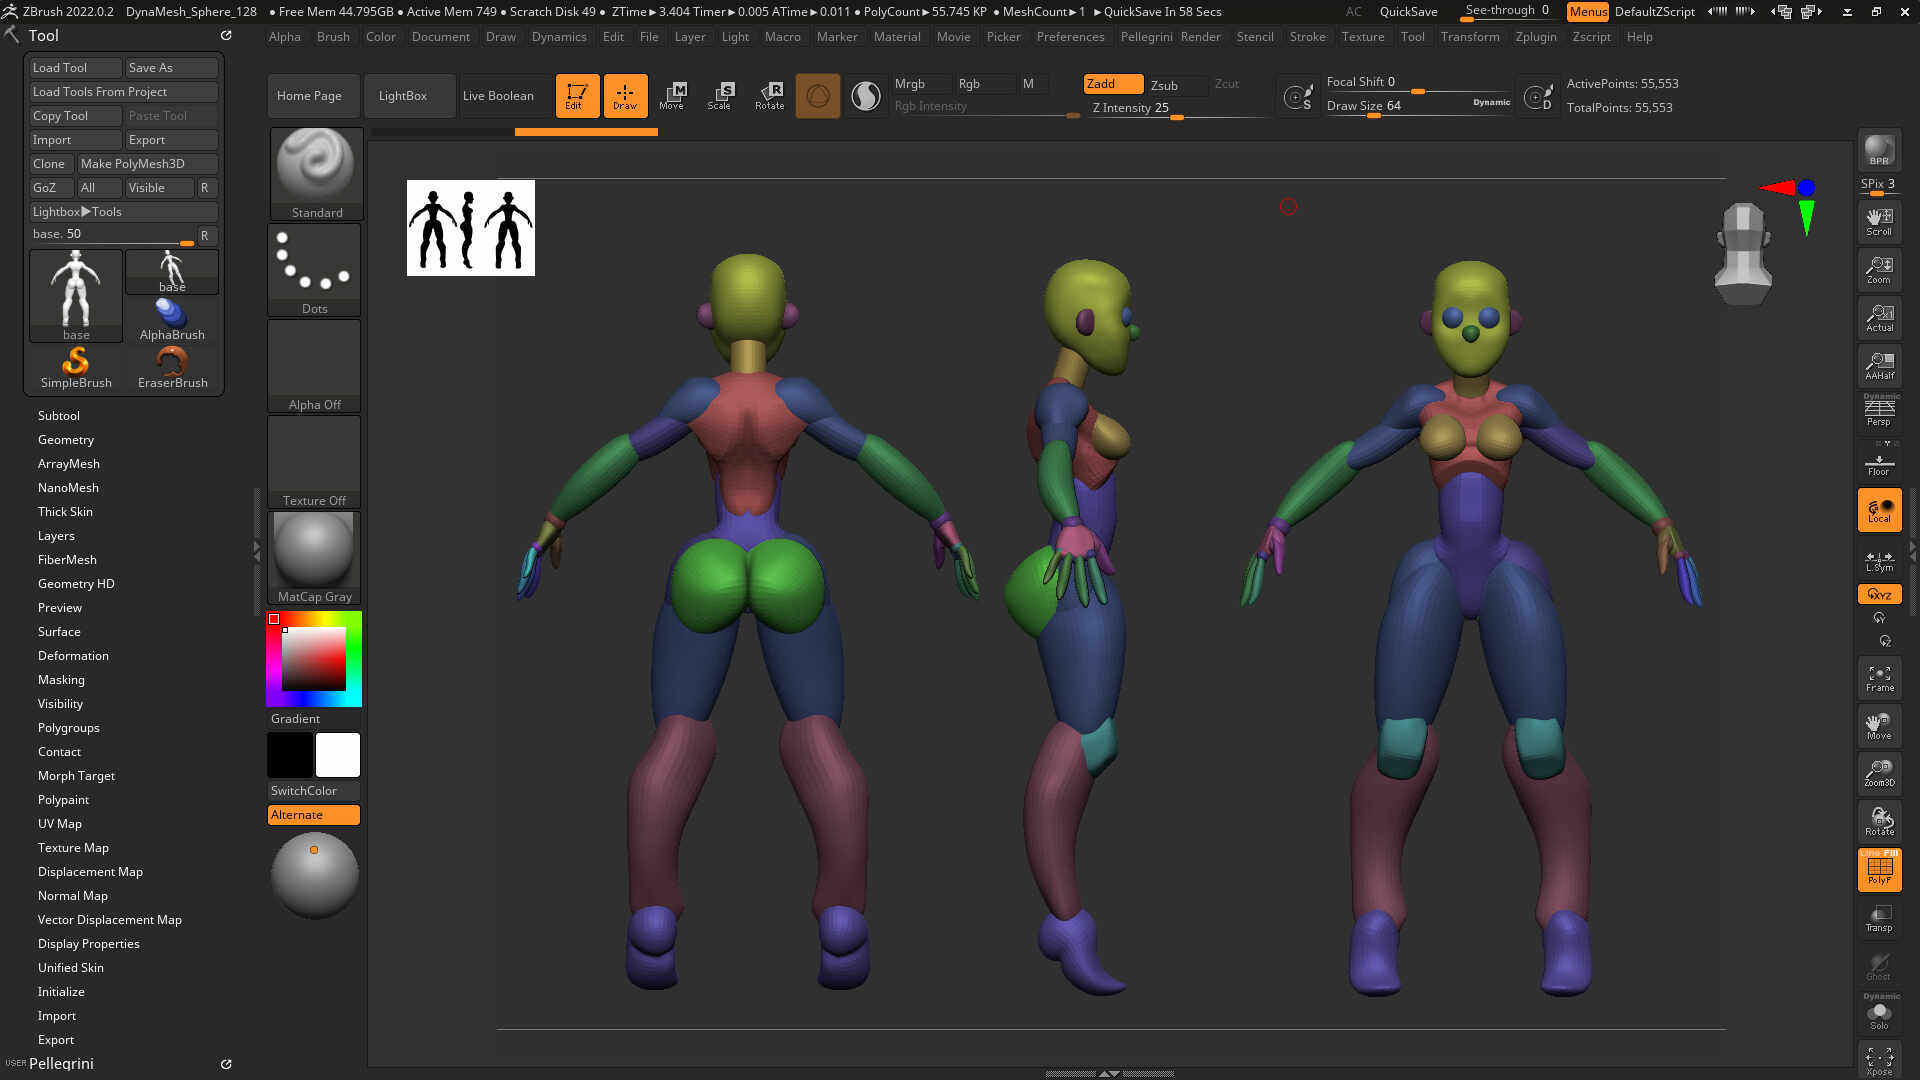Select the Move gizmo tool
Viewport: 1920px width, 1080px height.
pyautogui.click(x=672, y=96)
